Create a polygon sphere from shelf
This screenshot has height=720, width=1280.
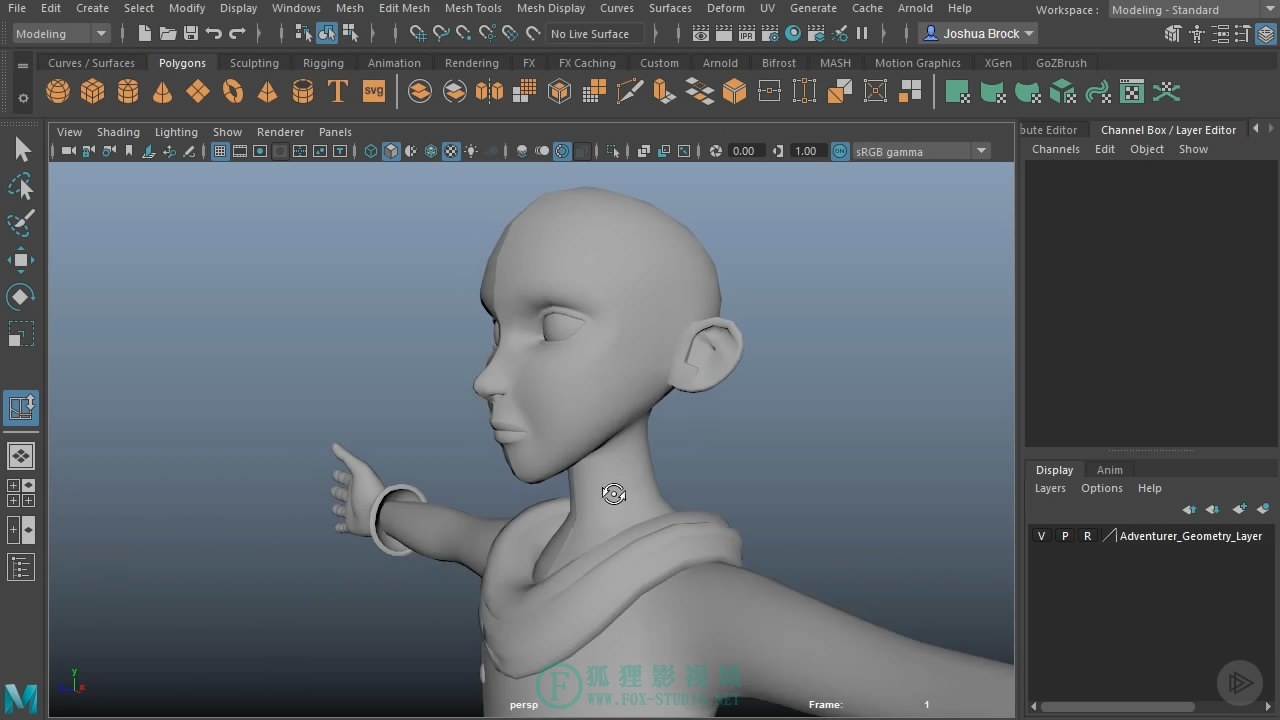pos(58,92)
